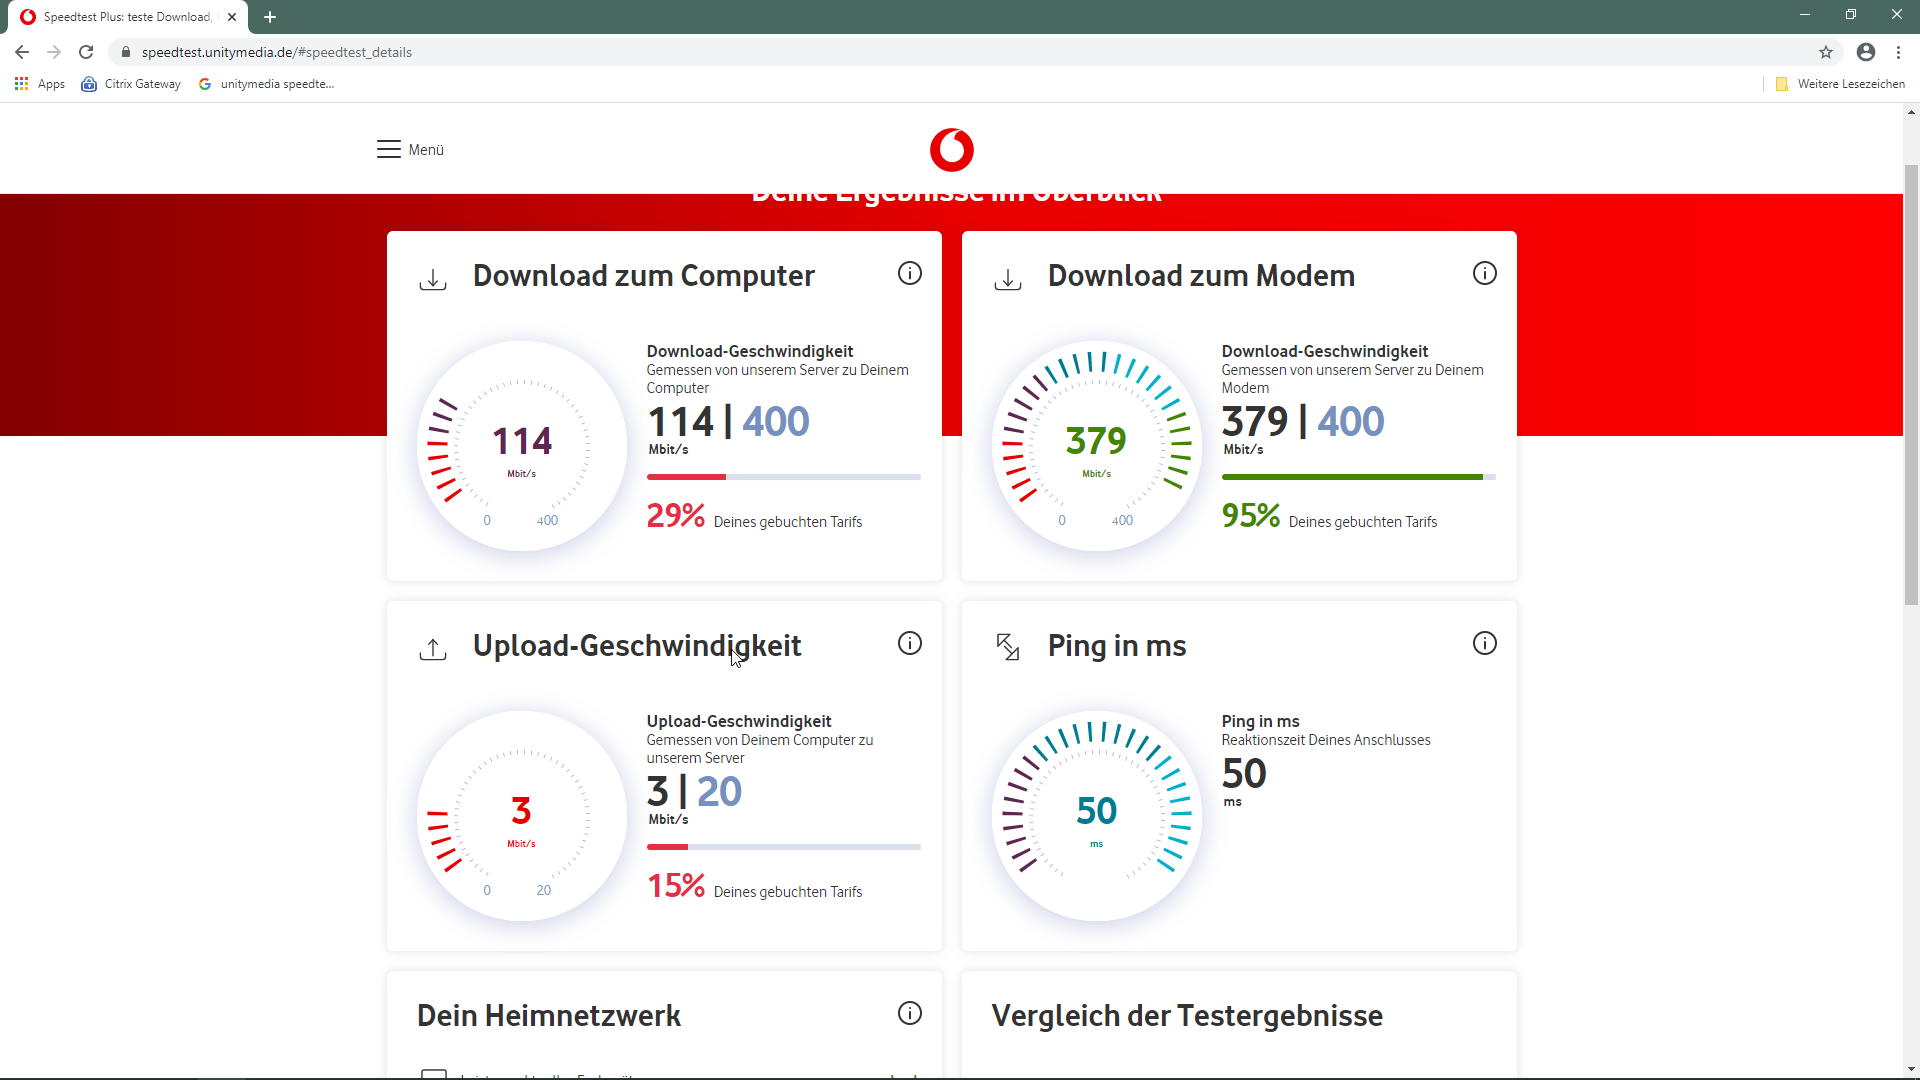Bookmark this page with the star icon
Viewport: 1920px width, 1080px height.
click(x=1825, y=52)
